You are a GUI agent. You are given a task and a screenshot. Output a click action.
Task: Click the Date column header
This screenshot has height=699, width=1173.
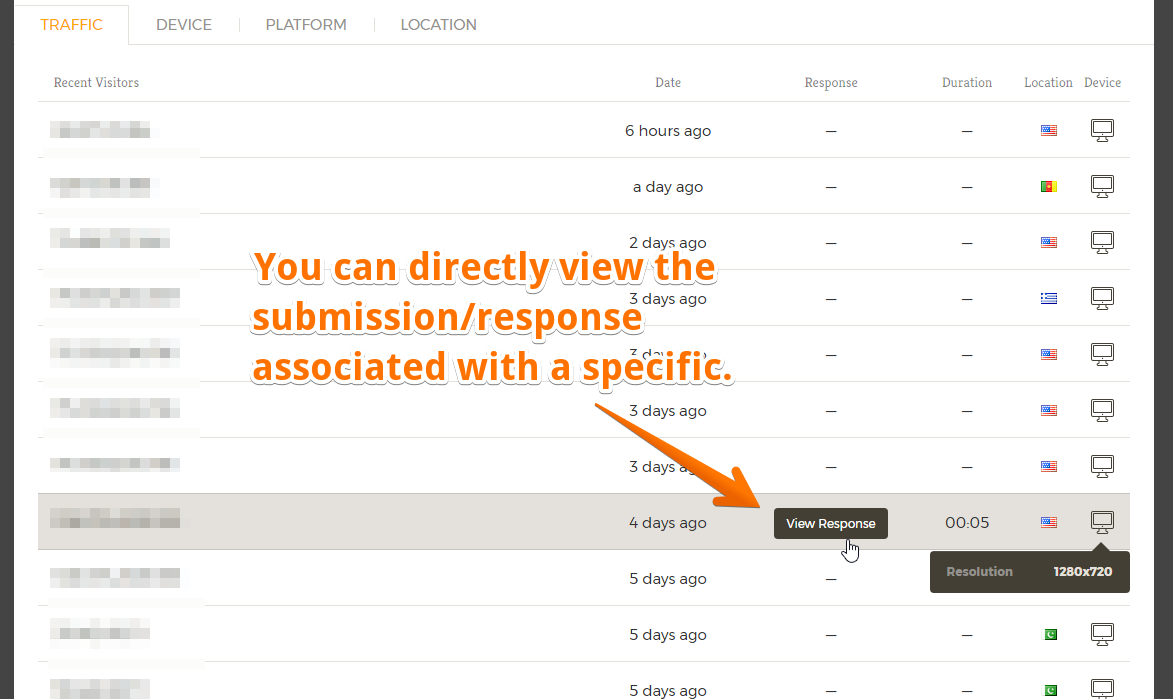click(x=668, y=83)
